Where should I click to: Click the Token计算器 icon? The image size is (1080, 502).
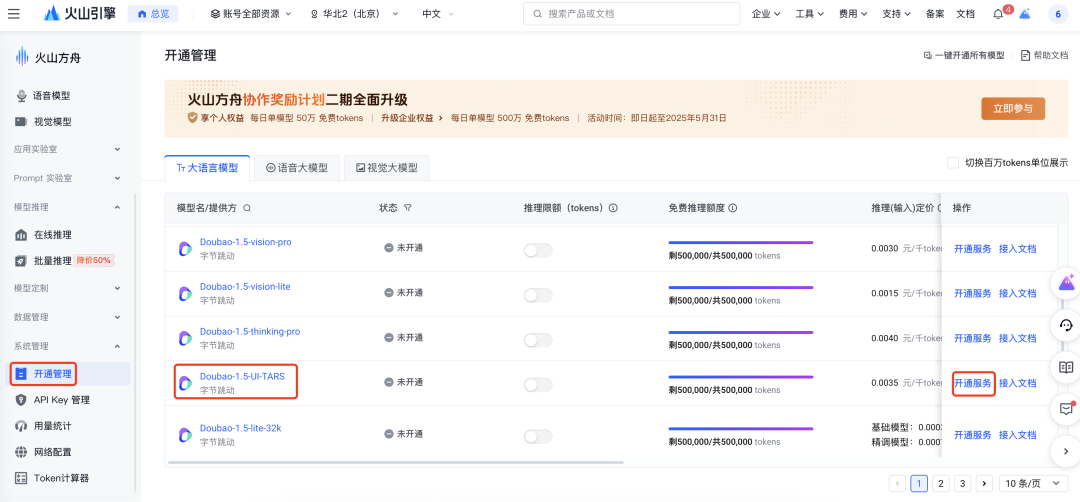(x=21, y=478)
